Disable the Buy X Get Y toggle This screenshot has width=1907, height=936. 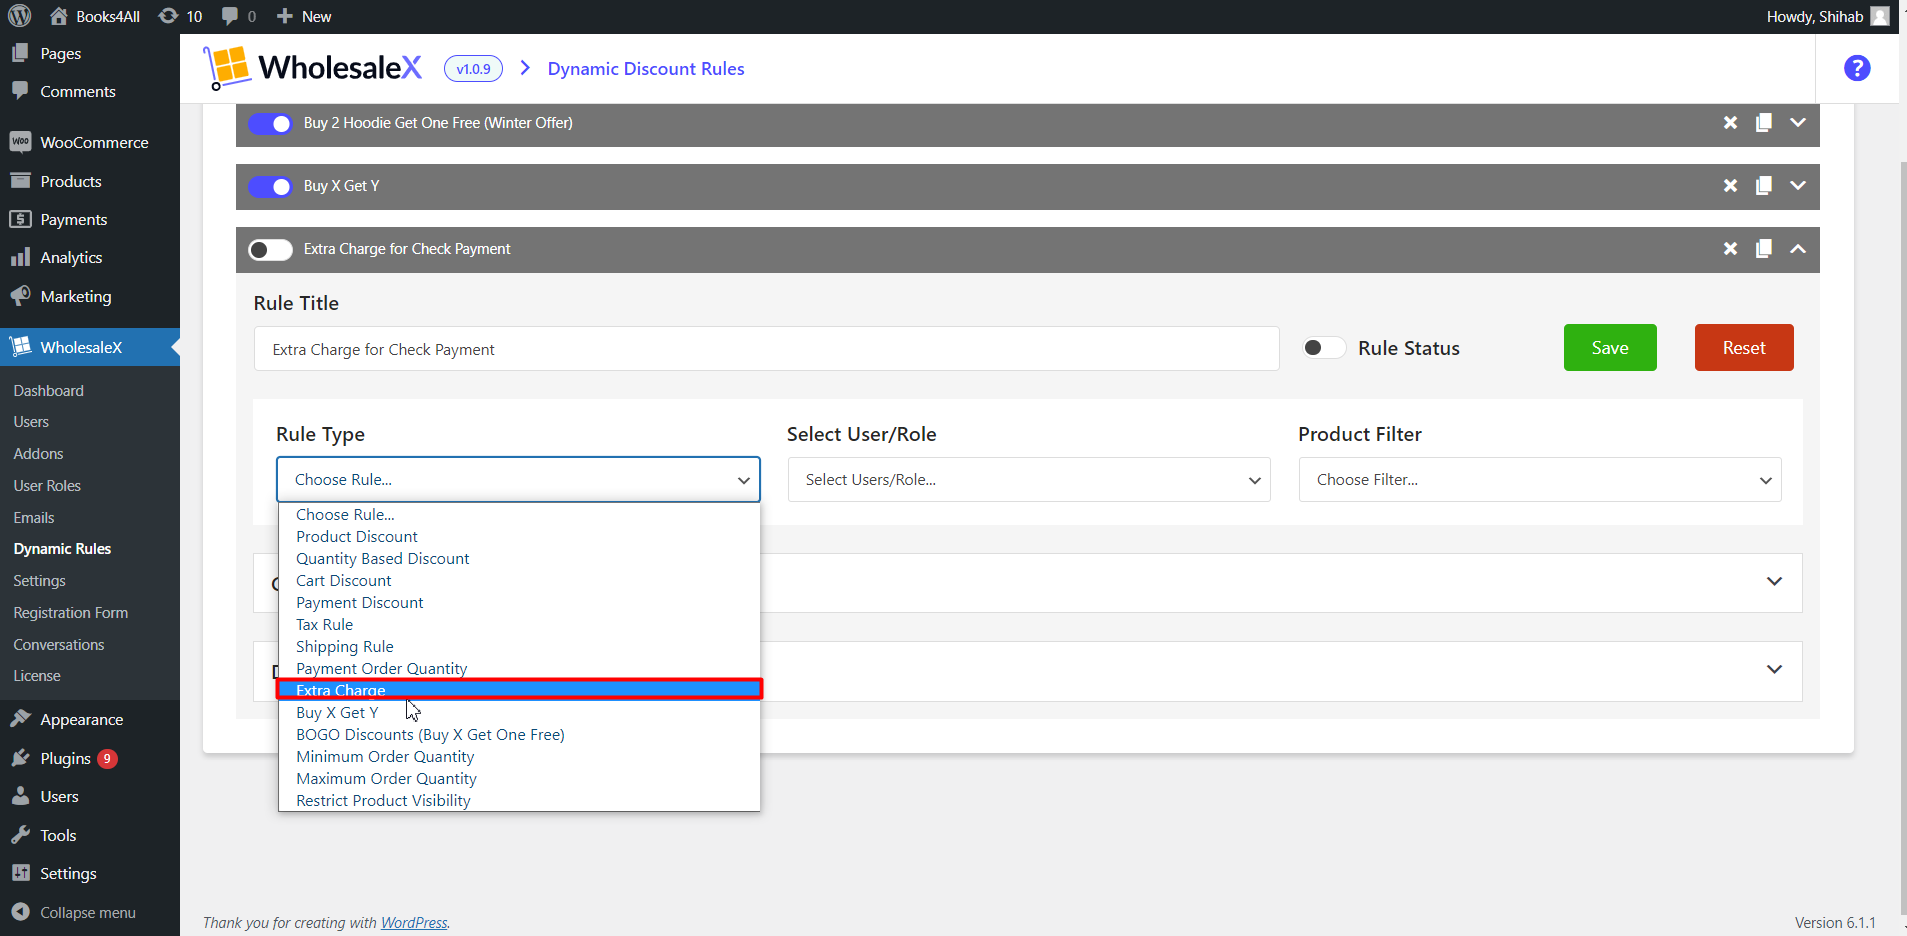(x=270, y=186)
